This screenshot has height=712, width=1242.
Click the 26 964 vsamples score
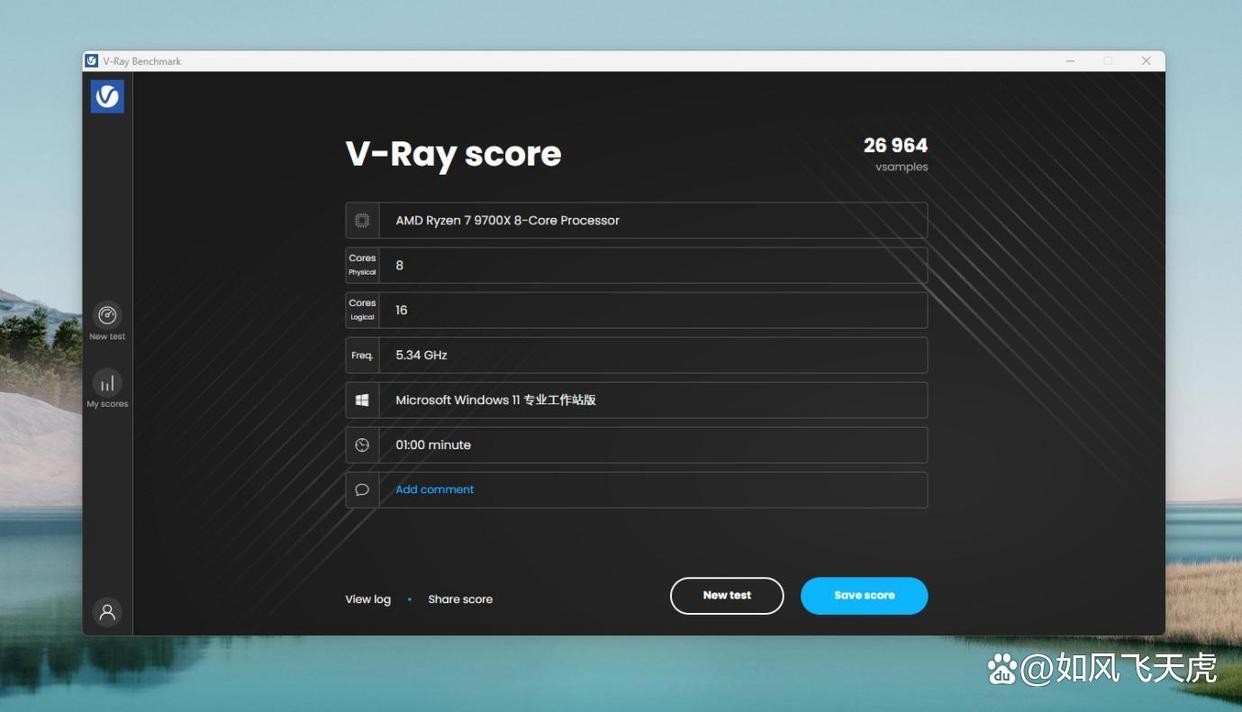tap(895, 147)
